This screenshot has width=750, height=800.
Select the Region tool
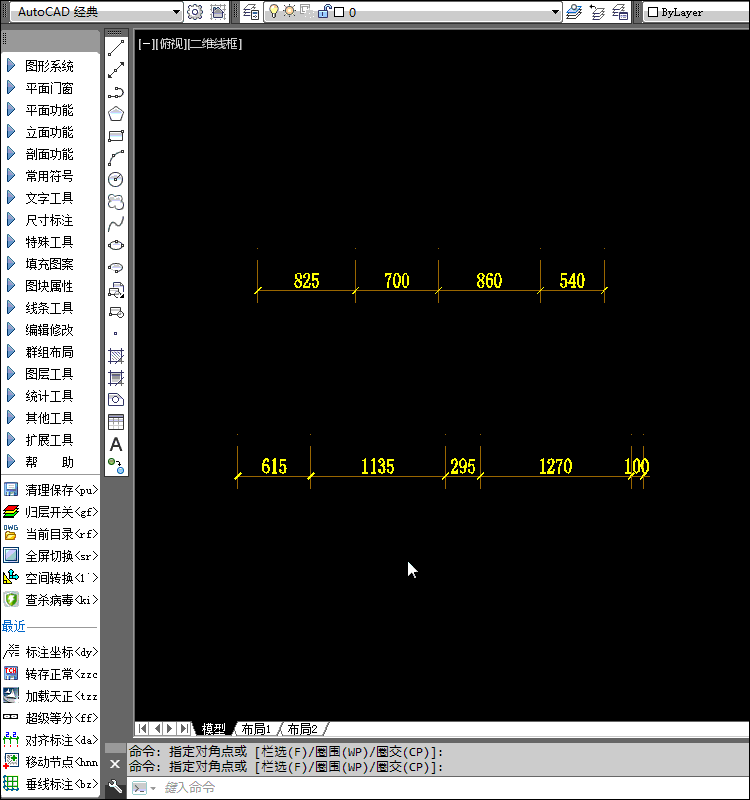click(116, 399)
